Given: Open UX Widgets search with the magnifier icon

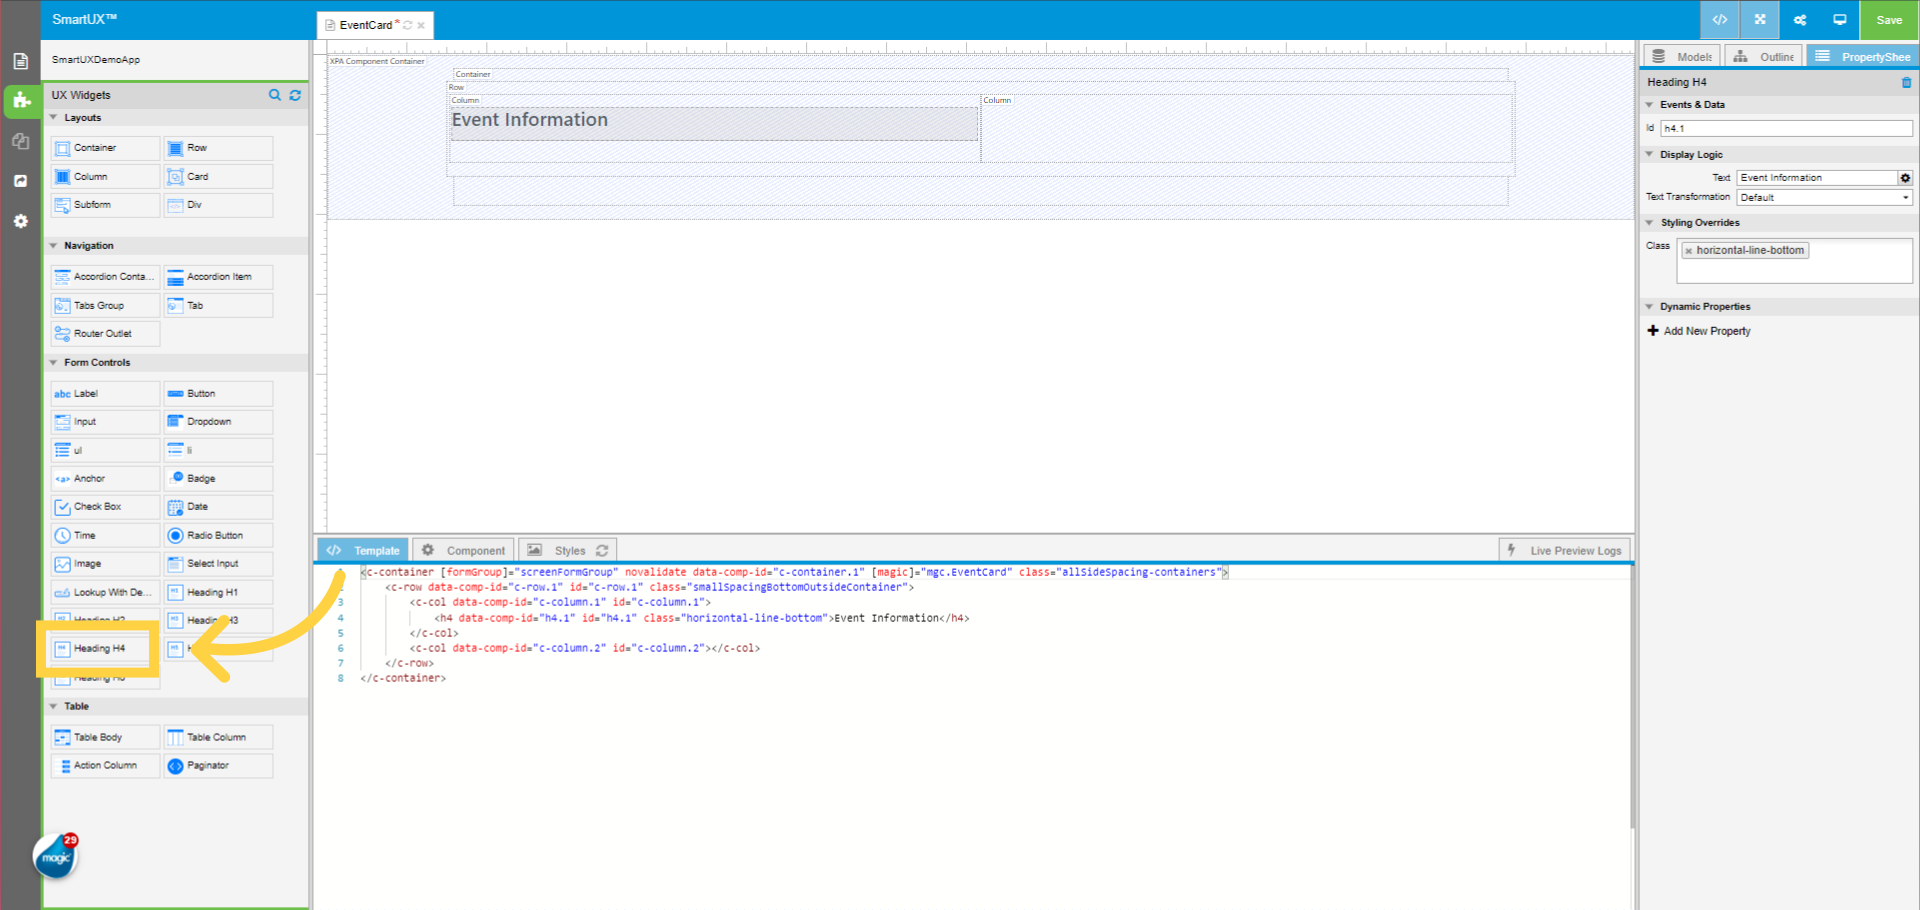Looking at the screenshot, I should click(275, 95).
